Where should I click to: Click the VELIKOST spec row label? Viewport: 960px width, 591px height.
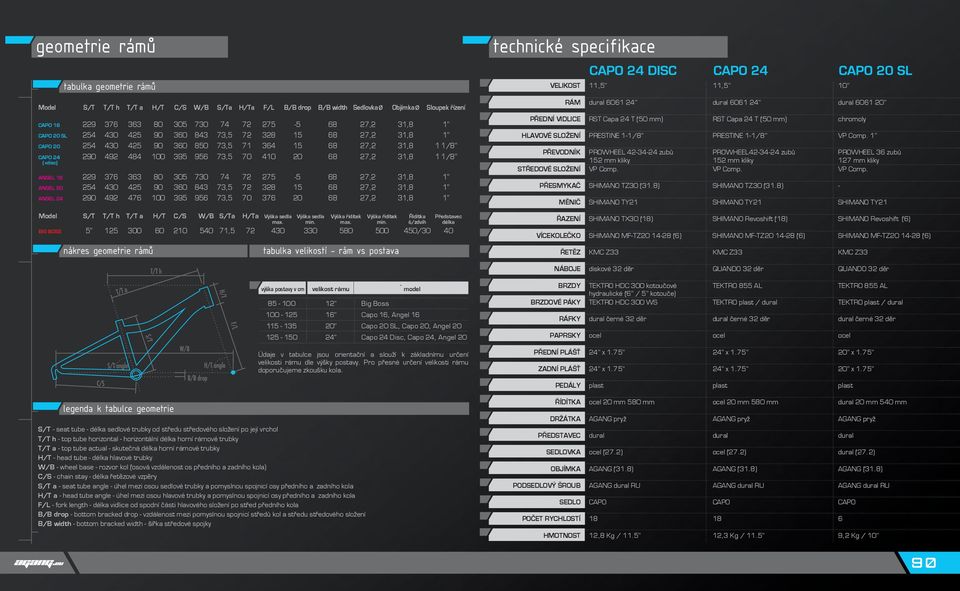point(536,85)
